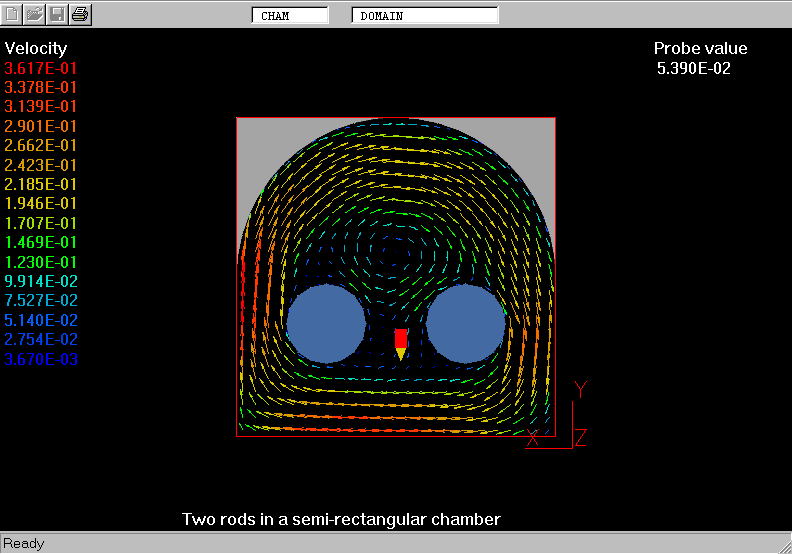Click the title 'Two rods in a semi-rectangular chamber'
This screenshot has height=554, width=792.
pos(341,519)
